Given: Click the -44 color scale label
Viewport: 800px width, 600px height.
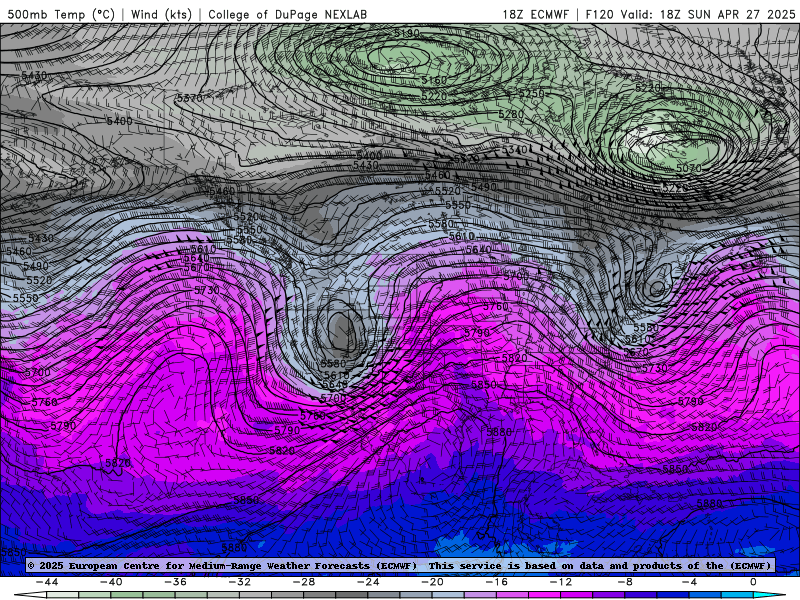Looking at the screenshot, I should [47, 582].
